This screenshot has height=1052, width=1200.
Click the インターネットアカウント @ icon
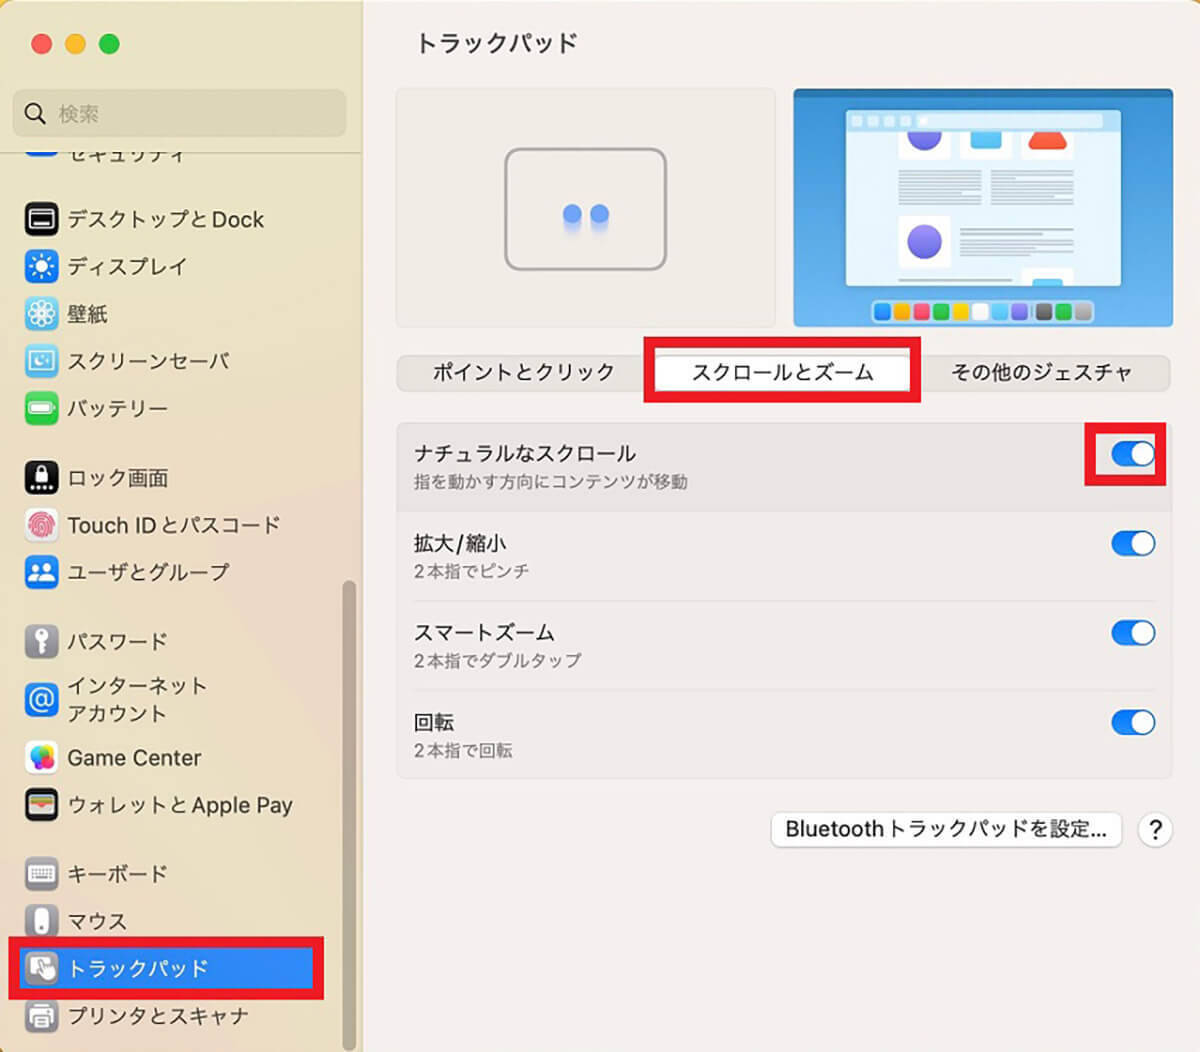coord(41,699)
